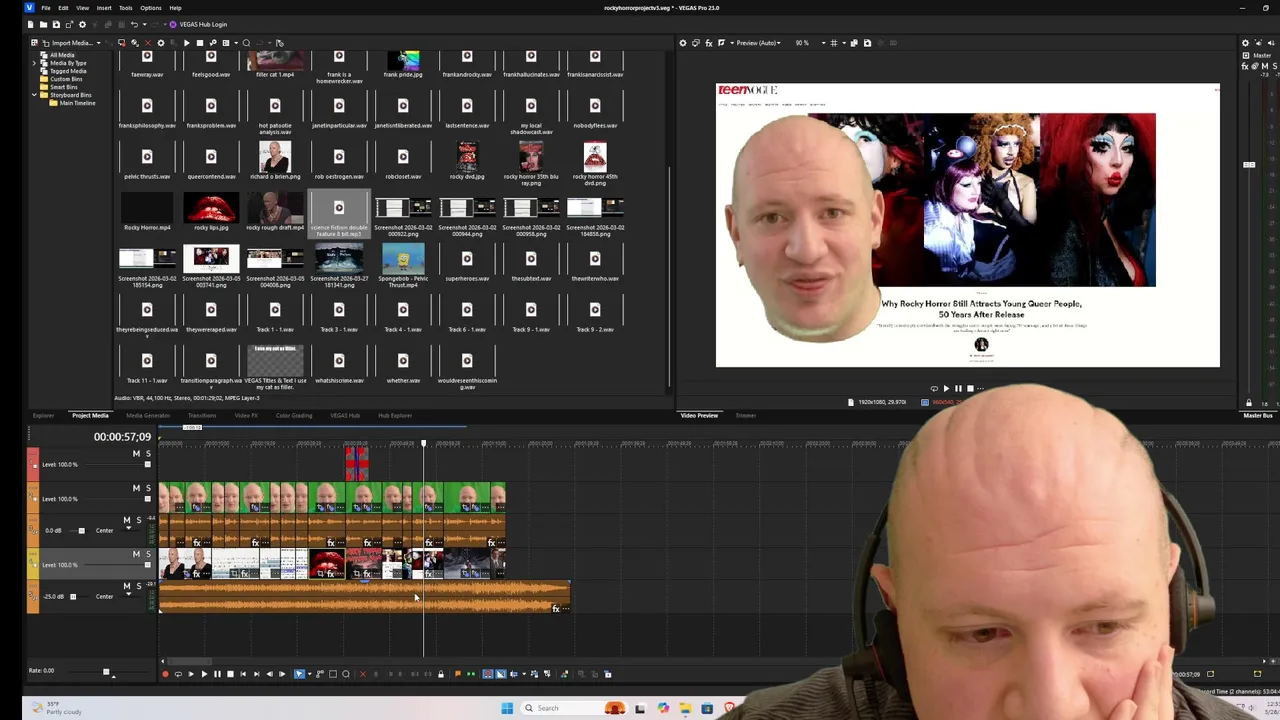Switch to the Video FX tab
1280x720 pixels.
coord(246,415)
